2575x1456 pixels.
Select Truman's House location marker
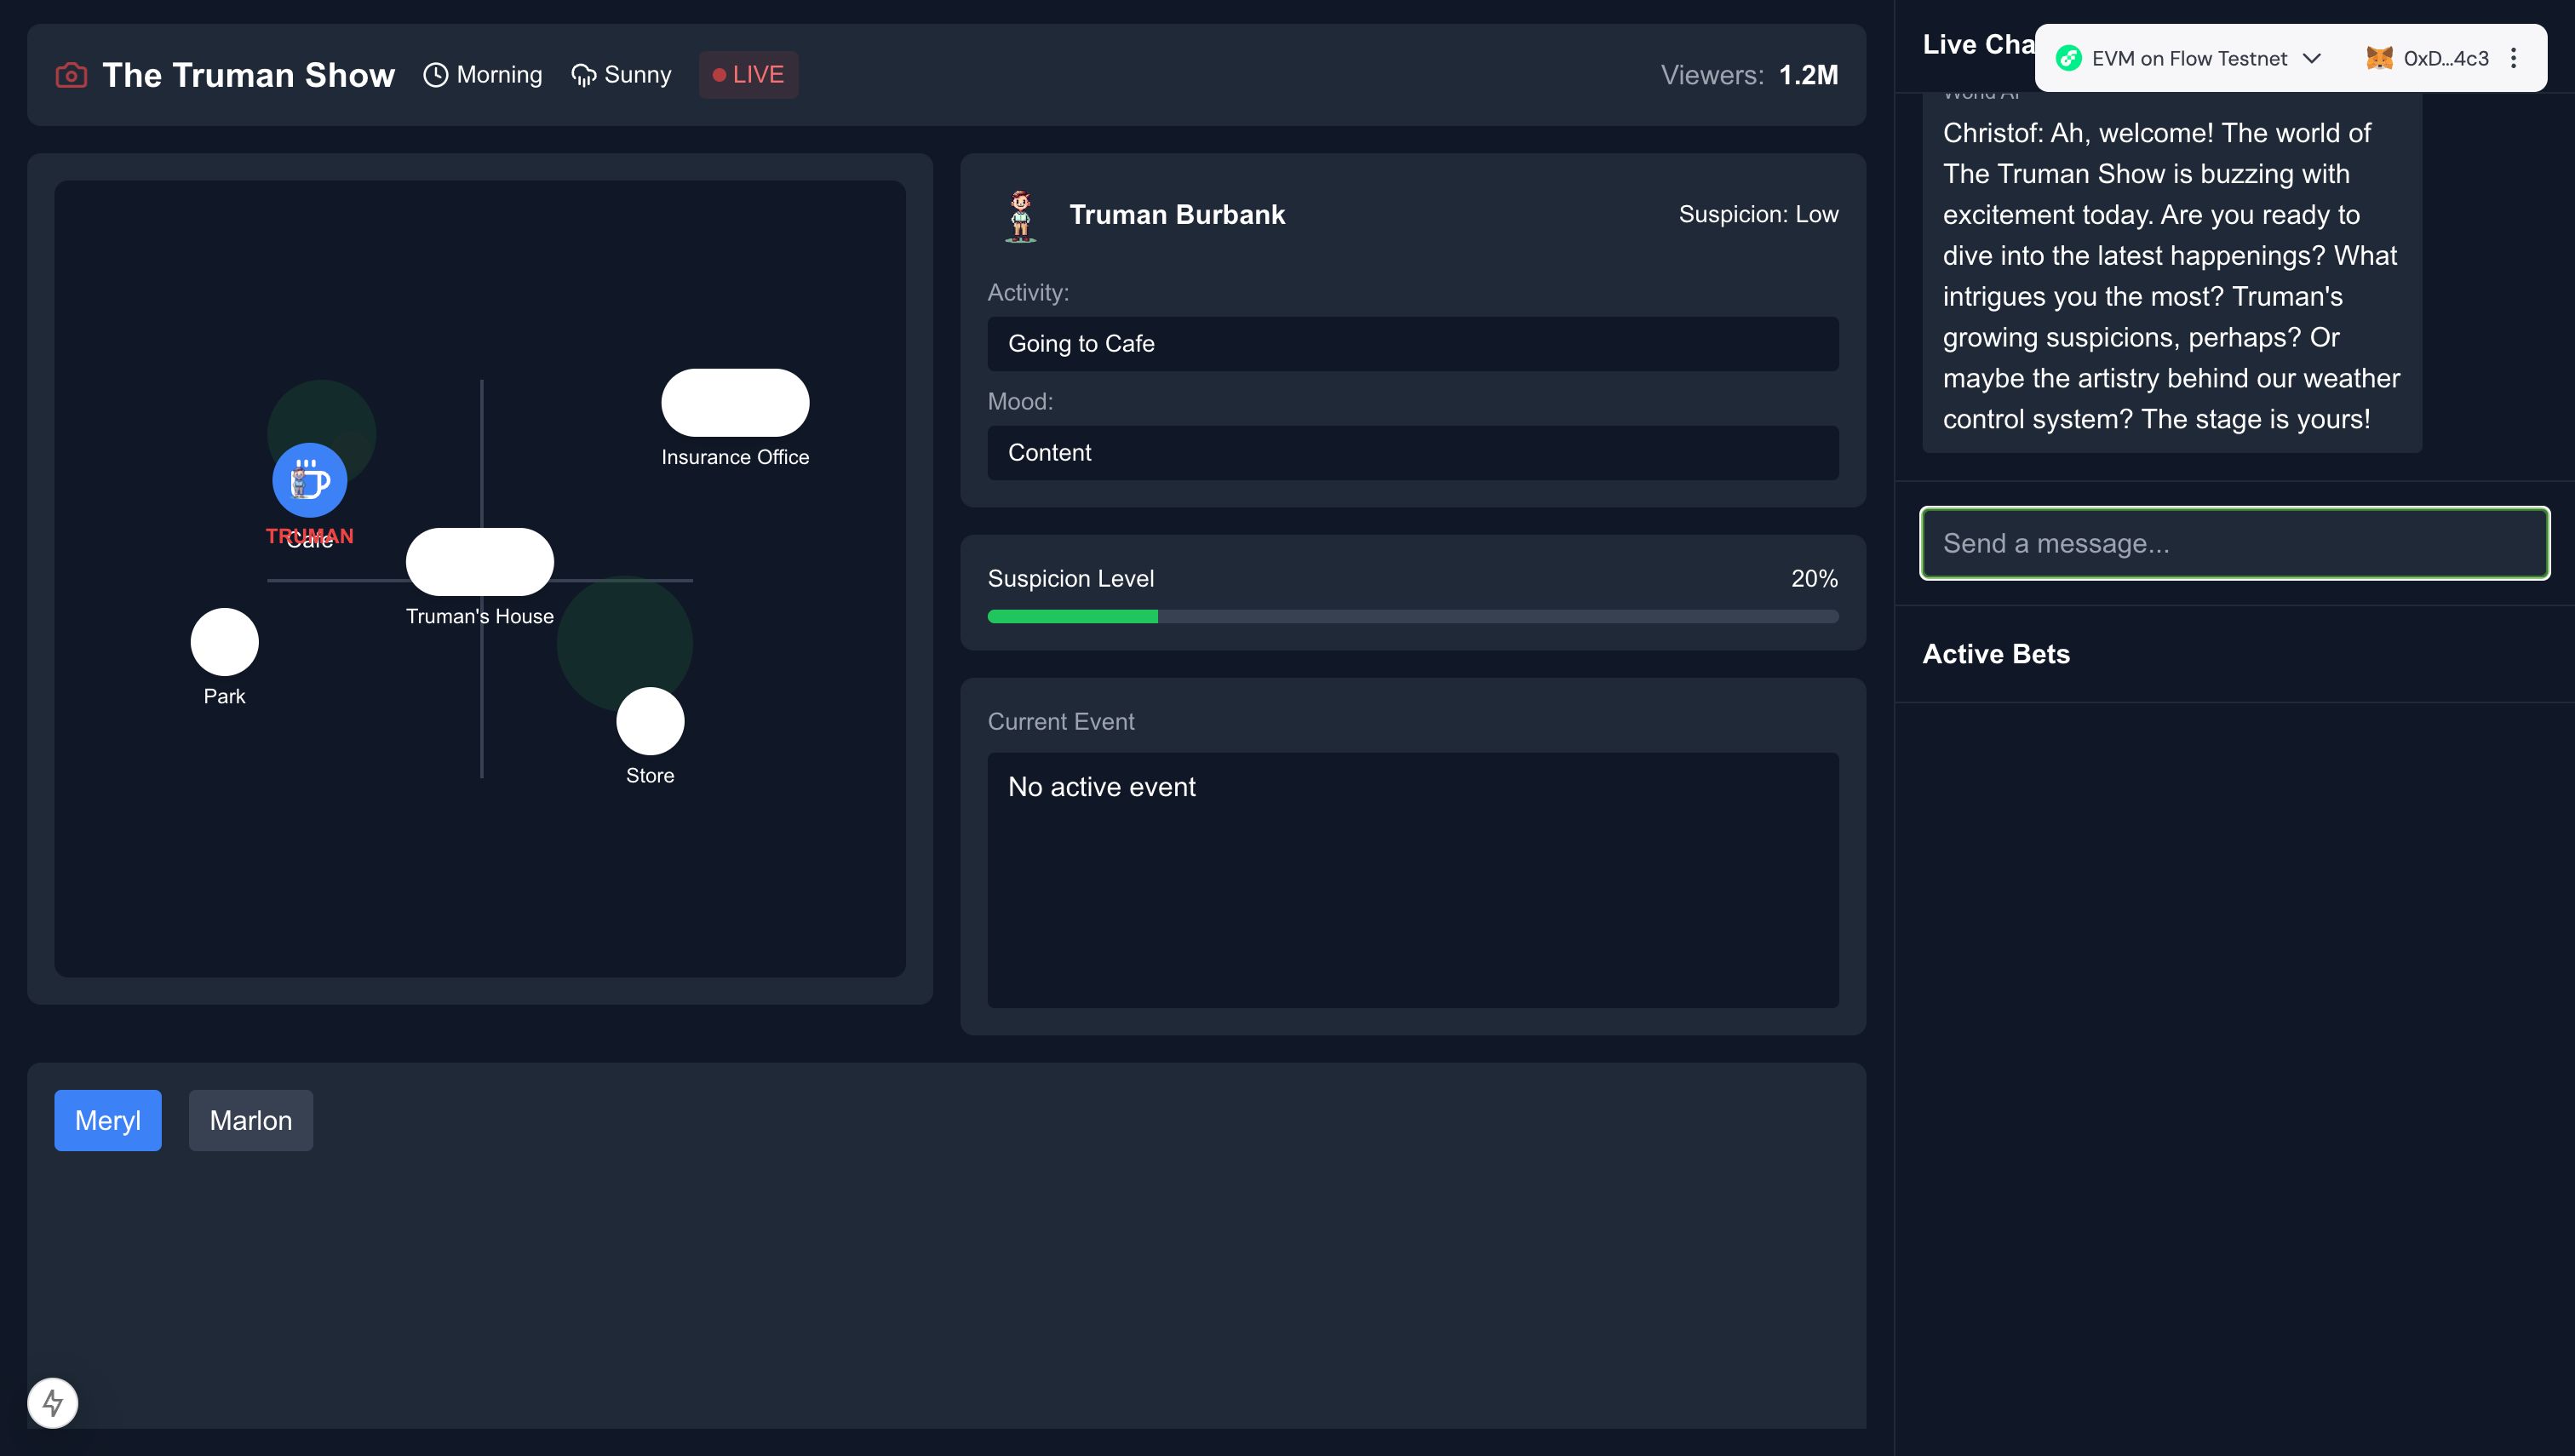coord(480,561)
